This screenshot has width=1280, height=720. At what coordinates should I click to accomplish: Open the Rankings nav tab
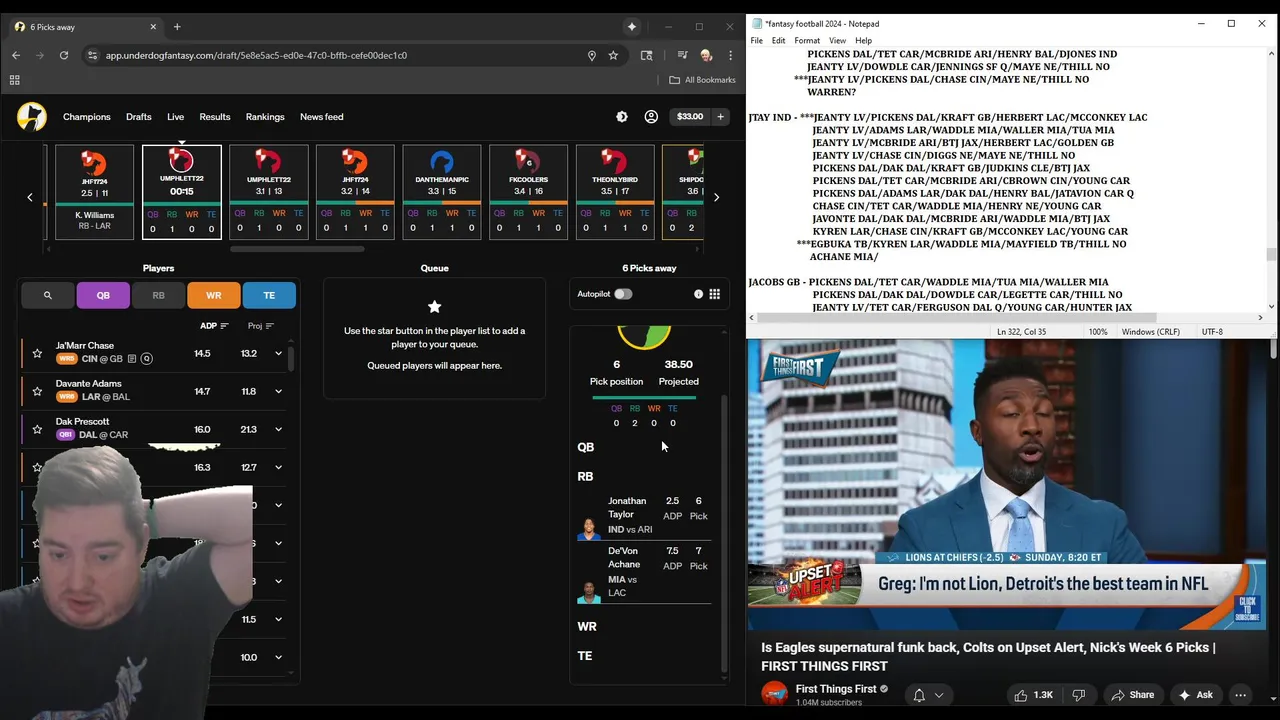[x=265, y=117]
